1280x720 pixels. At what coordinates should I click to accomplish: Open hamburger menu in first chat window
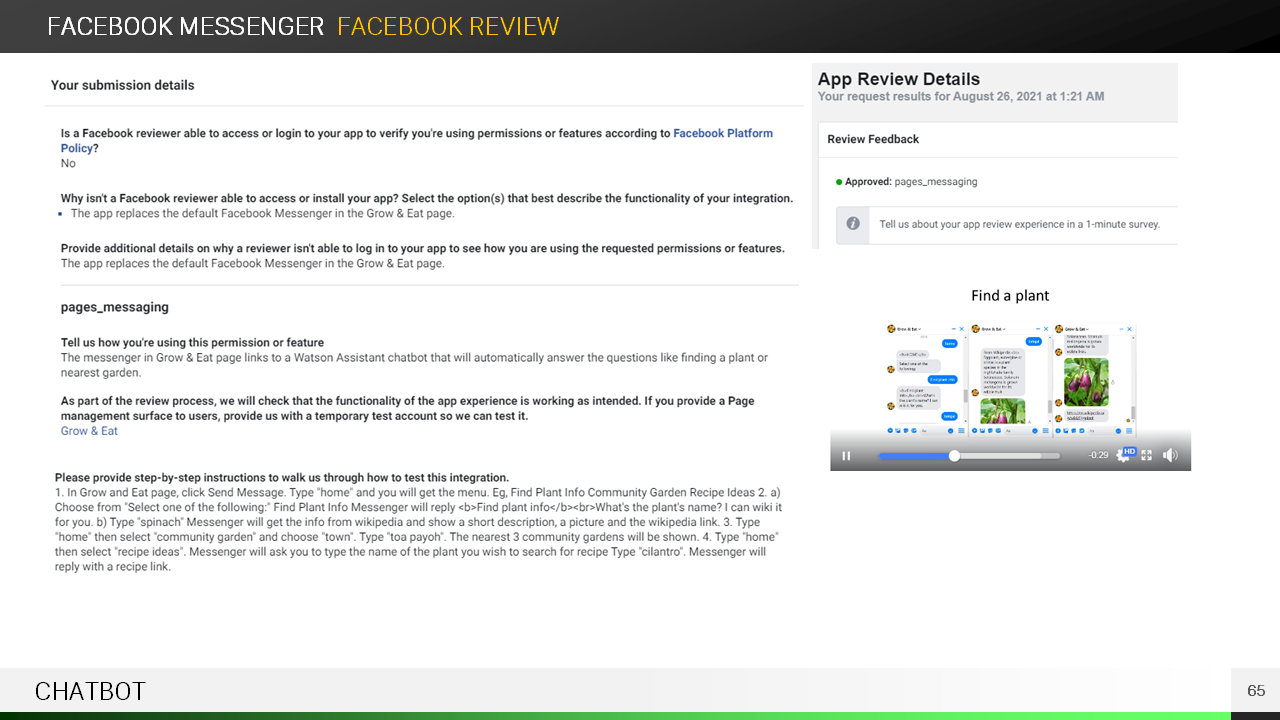point(962,430)
